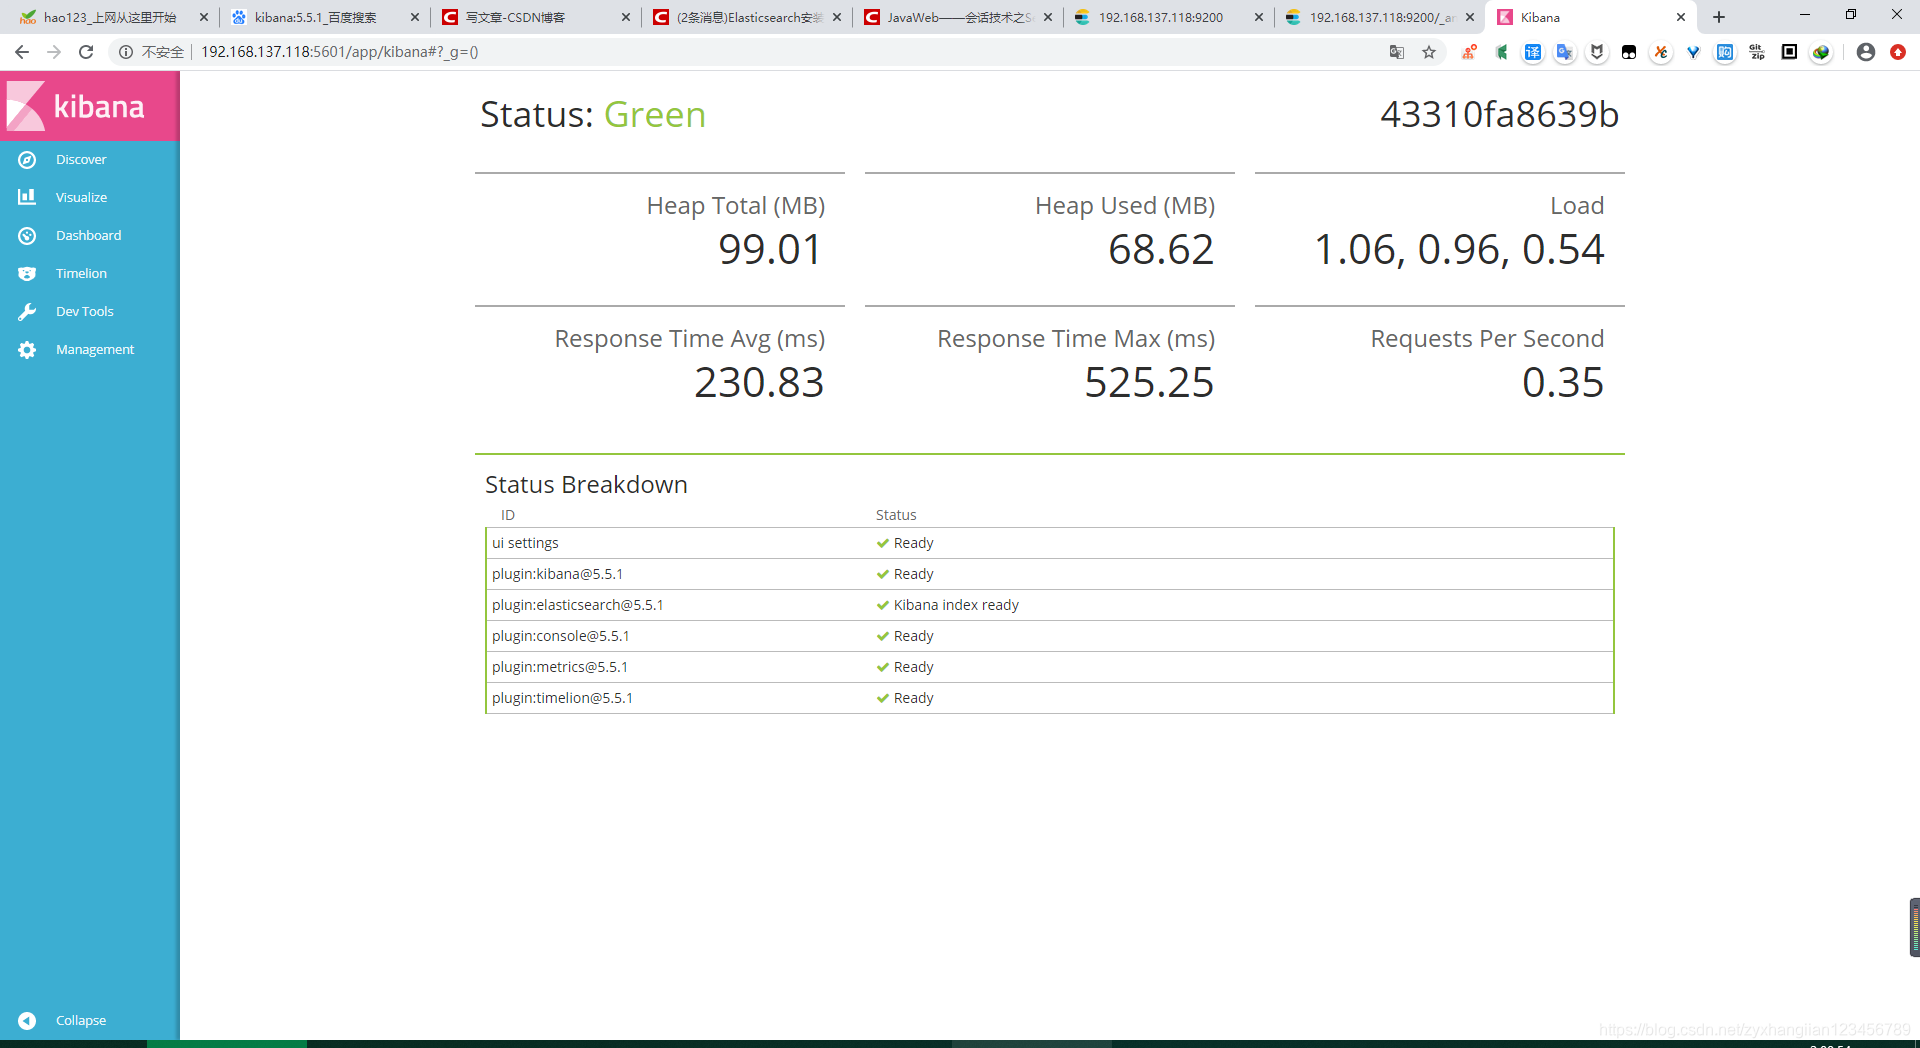Image resolution: width=1920 pixels, height=1048 pixels.
Task: Click the 'Kibana index ready' status text
Action: click(956, 605)
